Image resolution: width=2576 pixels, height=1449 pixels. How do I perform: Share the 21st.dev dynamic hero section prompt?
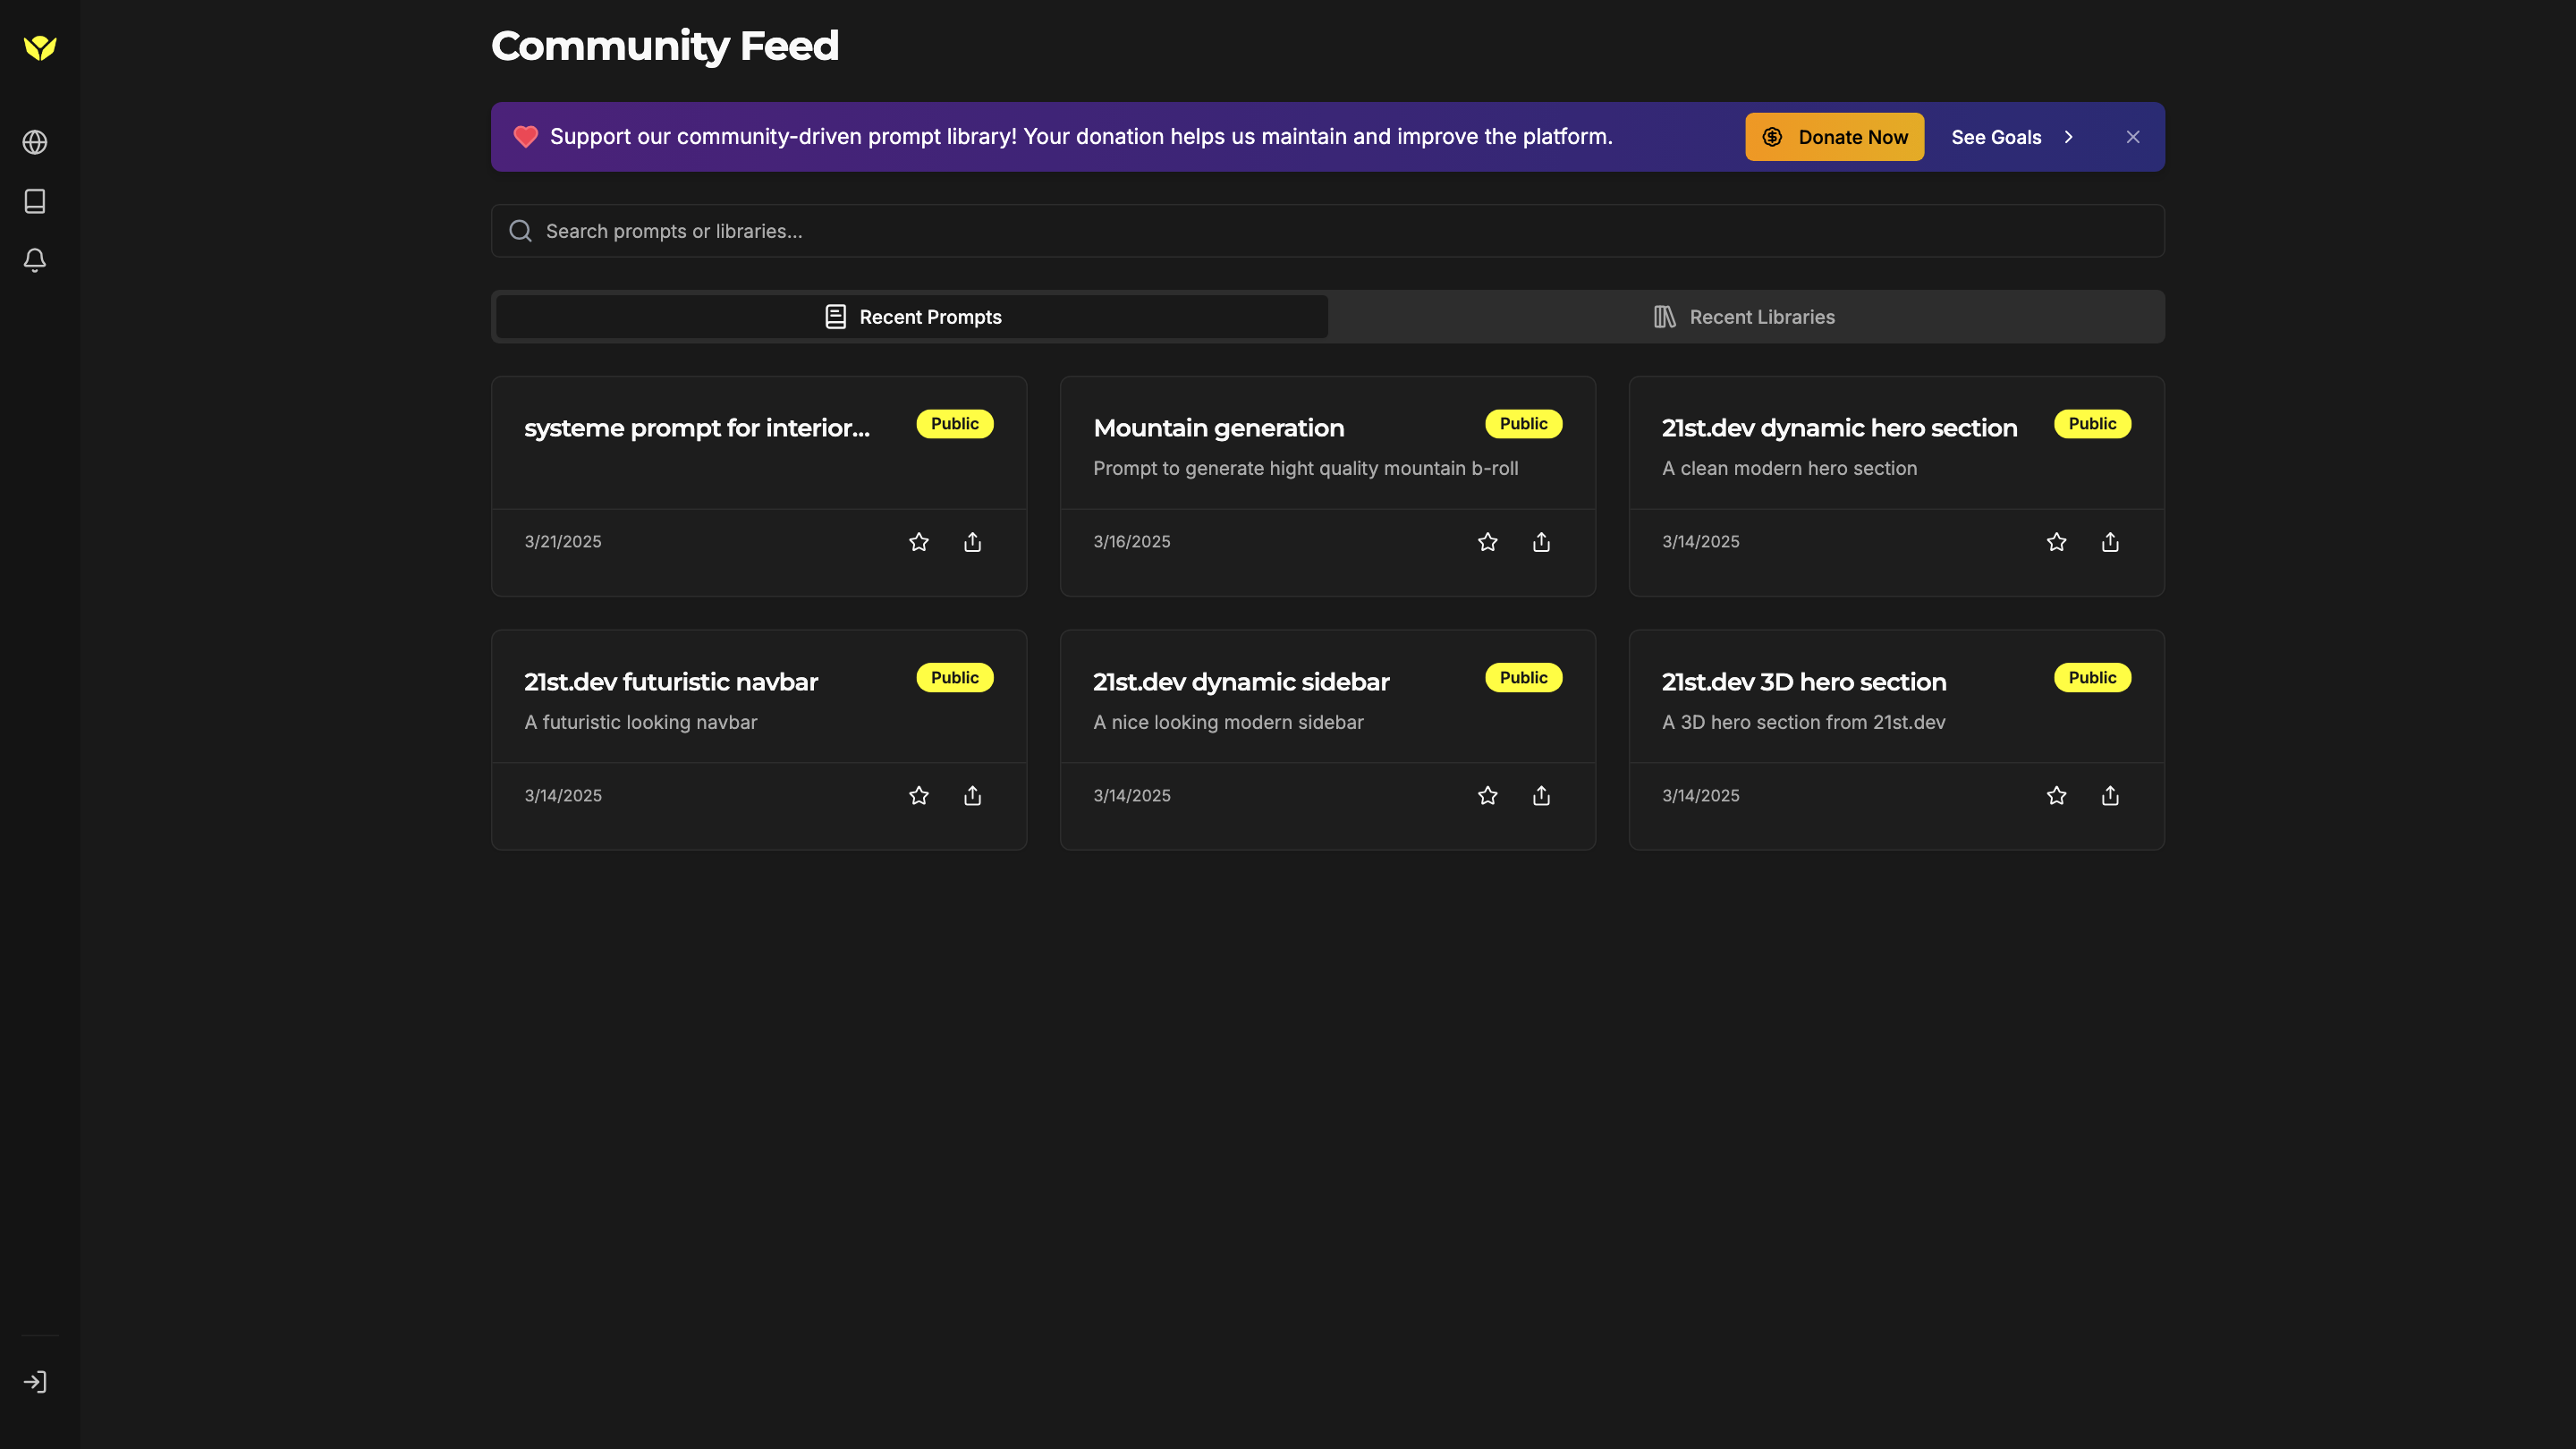pyautogui.click(x=2110, y=541)
